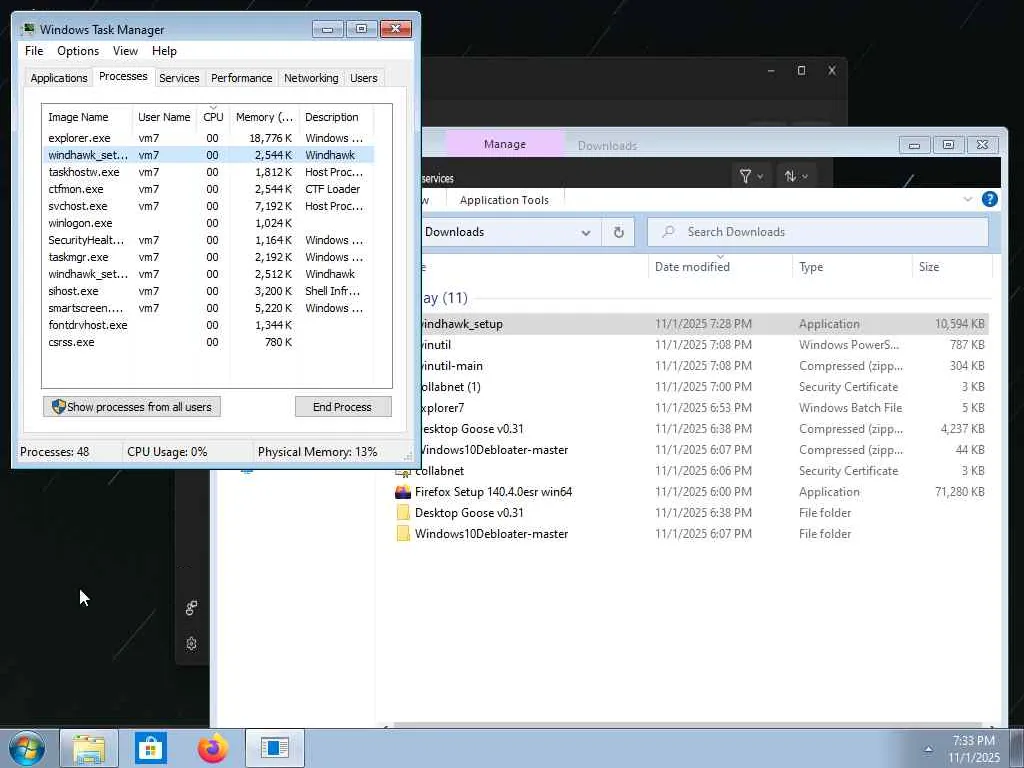Open the View menu in Task Manager

[125, 51]
